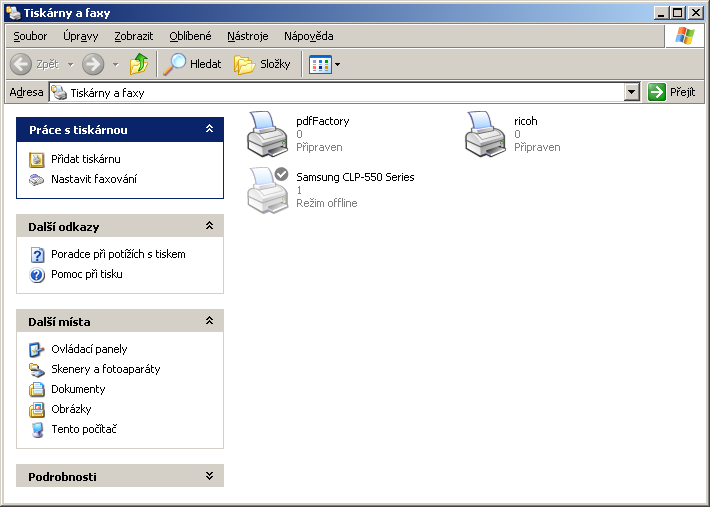
Task: Click the Back arrow (Zpět) button
Action: click(x=35, y=64)
